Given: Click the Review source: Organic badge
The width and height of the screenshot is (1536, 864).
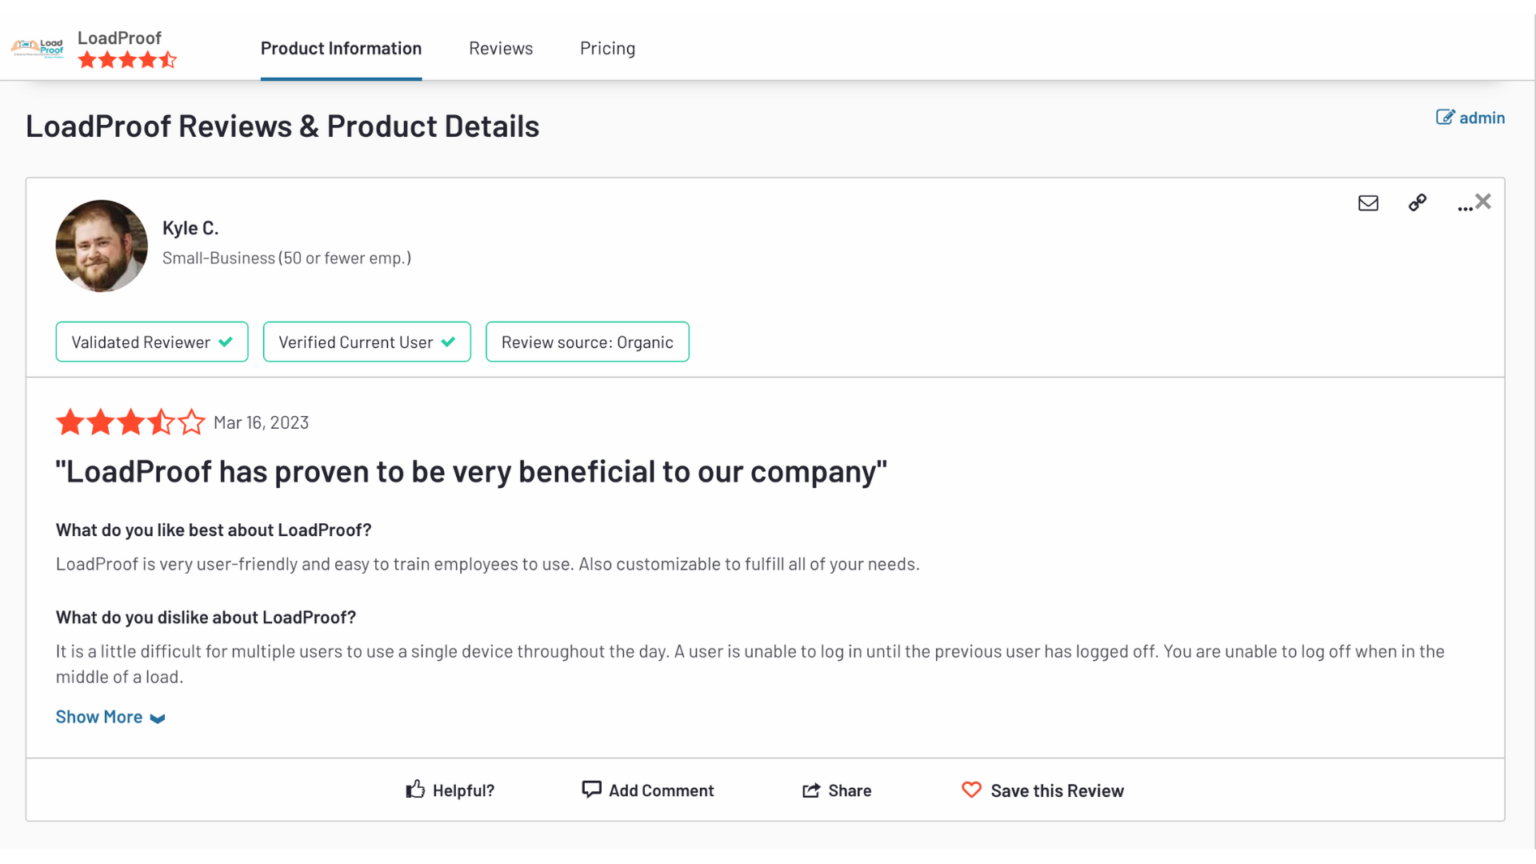Looking at the screenshot, I should pos(587,342).
